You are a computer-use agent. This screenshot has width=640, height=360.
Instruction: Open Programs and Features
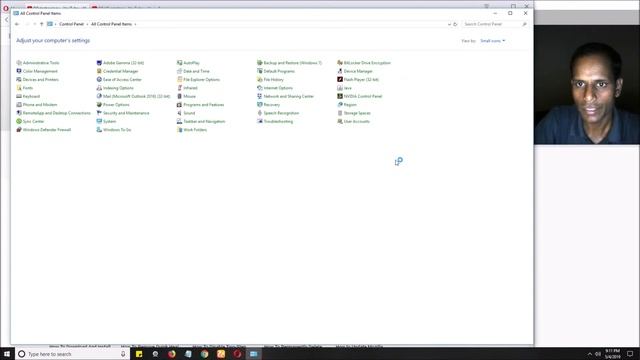201,104
